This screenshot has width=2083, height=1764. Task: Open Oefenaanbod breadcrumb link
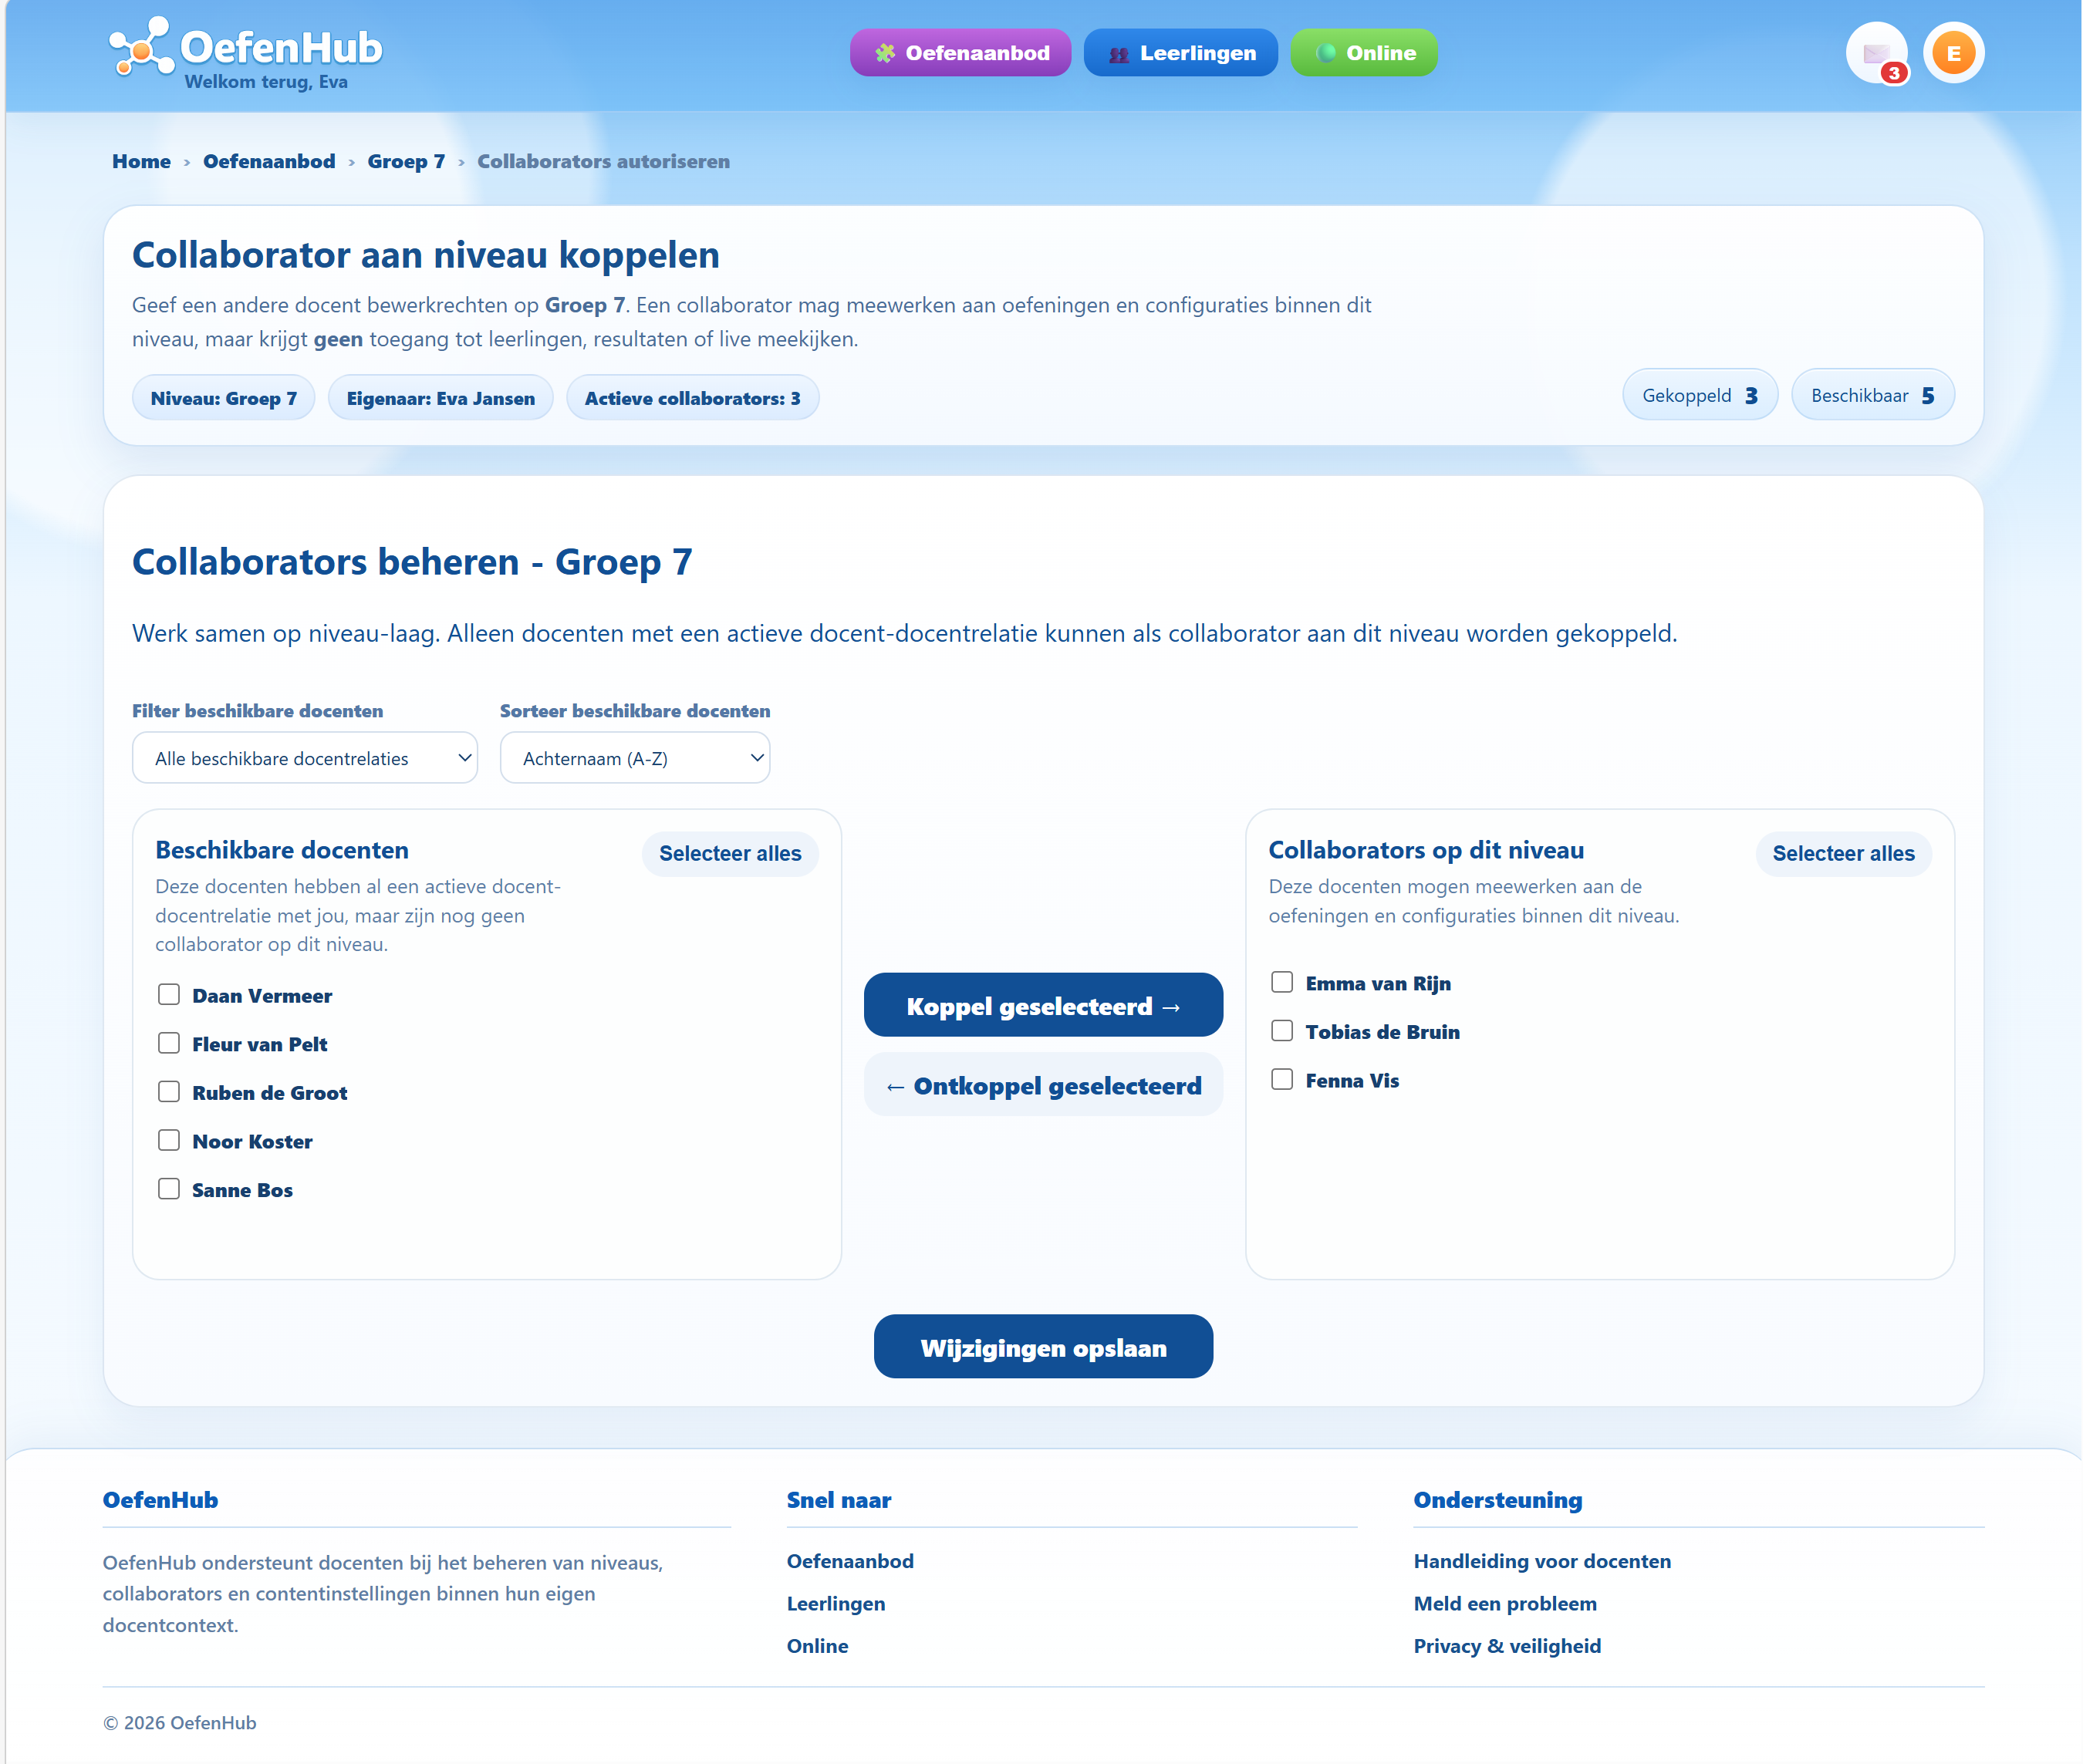269,162
